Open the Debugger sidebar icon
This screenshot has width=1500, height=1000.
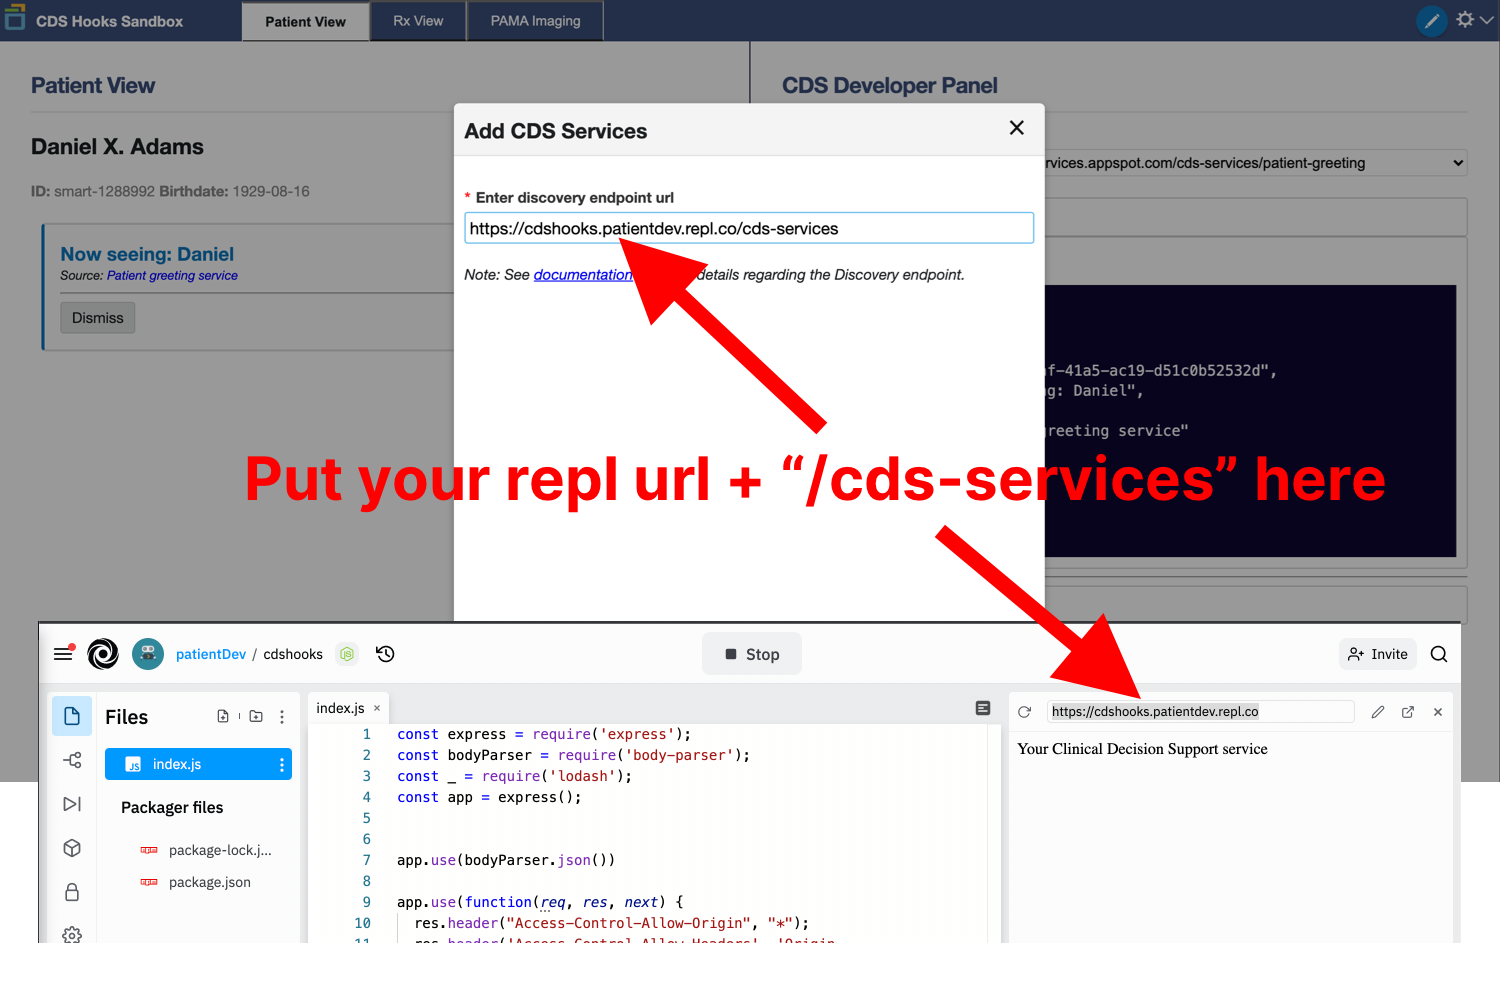point(72,804)
